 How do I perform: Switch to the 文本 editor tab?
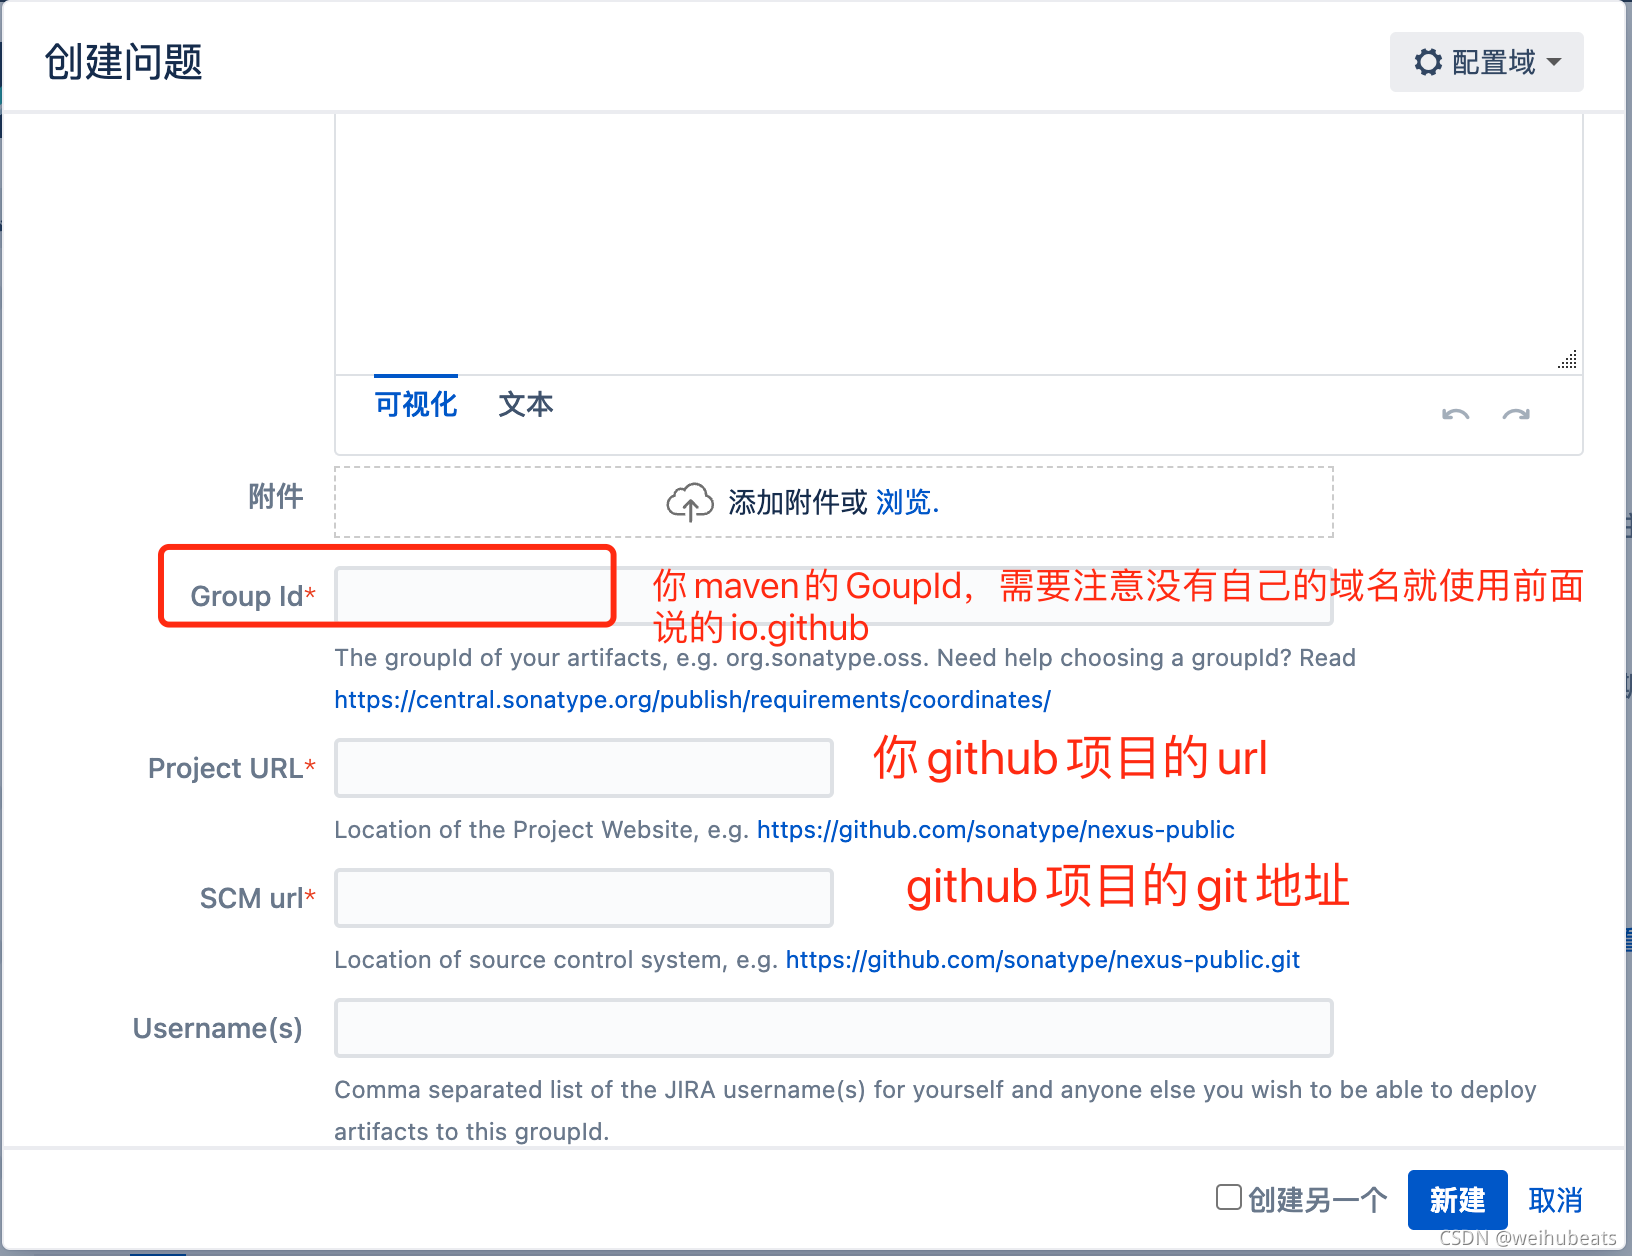point(526,404)
